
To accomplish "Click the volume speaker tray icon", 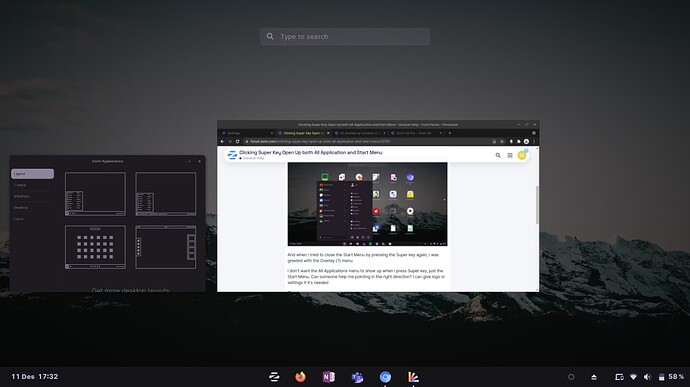I will 647,377.
